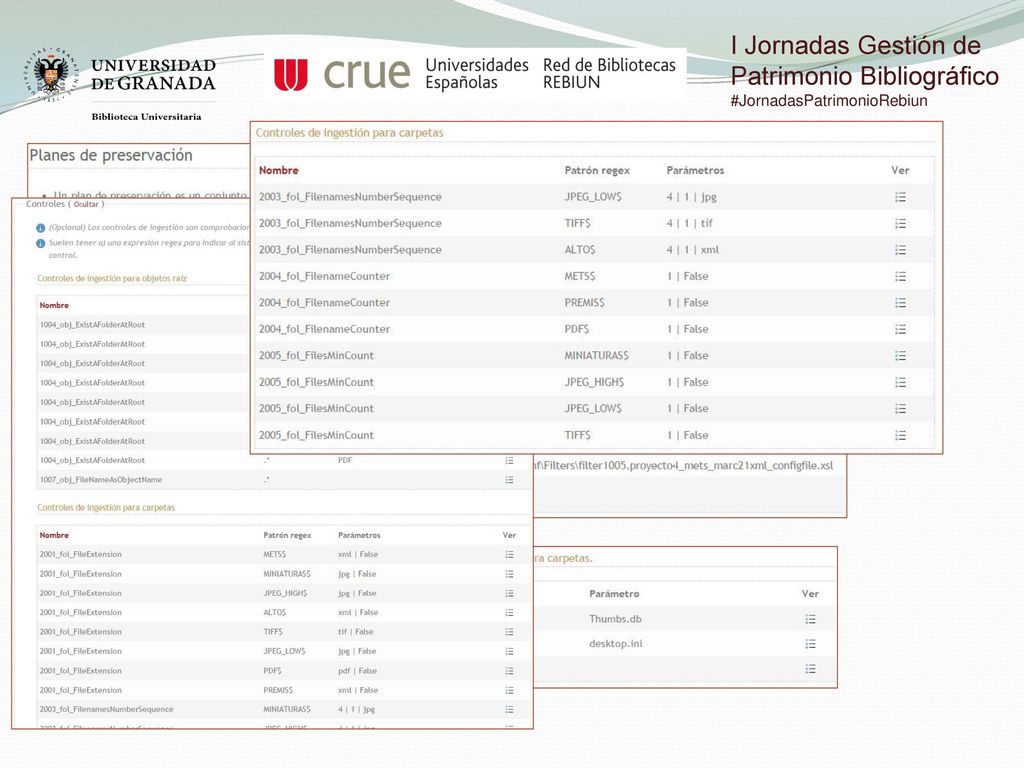
Task: Click "I Jornadas Gestión de Patrimonio Bibliográfico" title
Action: (x=864, y=61)
